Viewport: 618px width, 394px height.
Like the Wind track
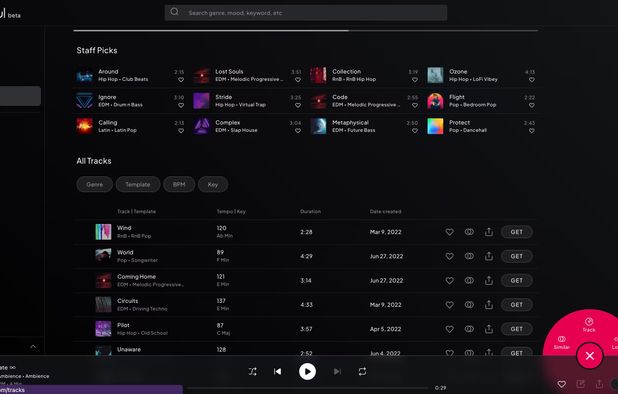[x=449, y=232]
